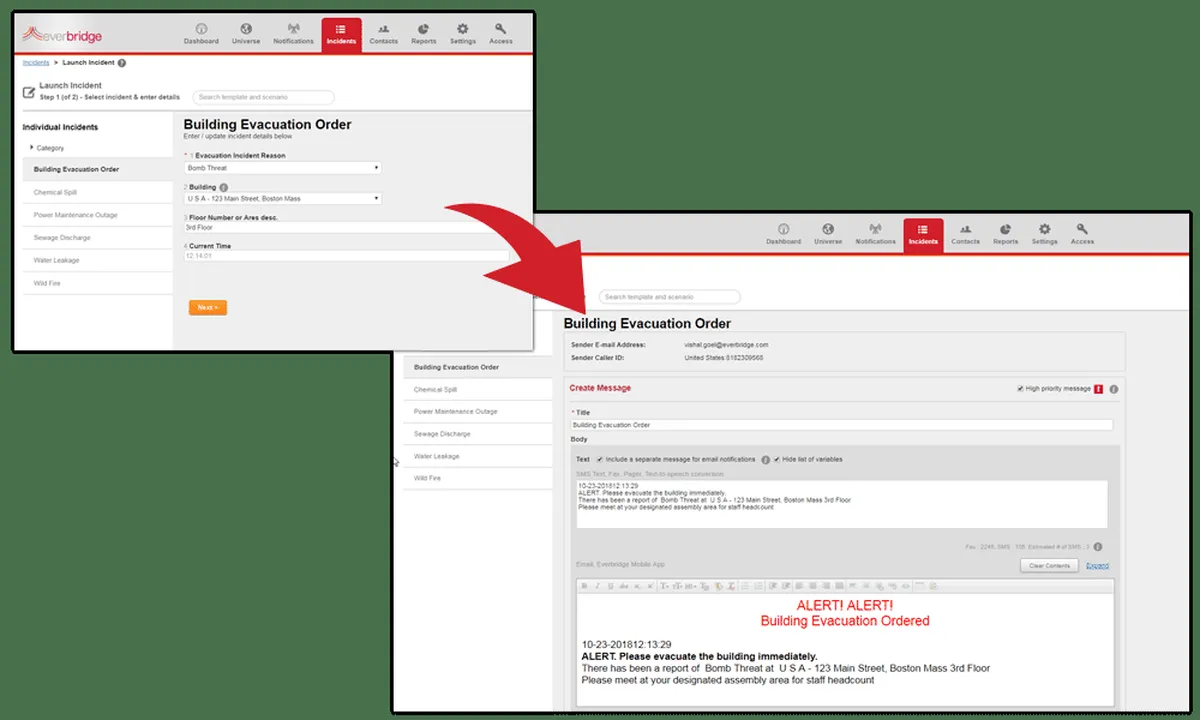Open Building dropdown showing 123 Main Street

point(282,198)
